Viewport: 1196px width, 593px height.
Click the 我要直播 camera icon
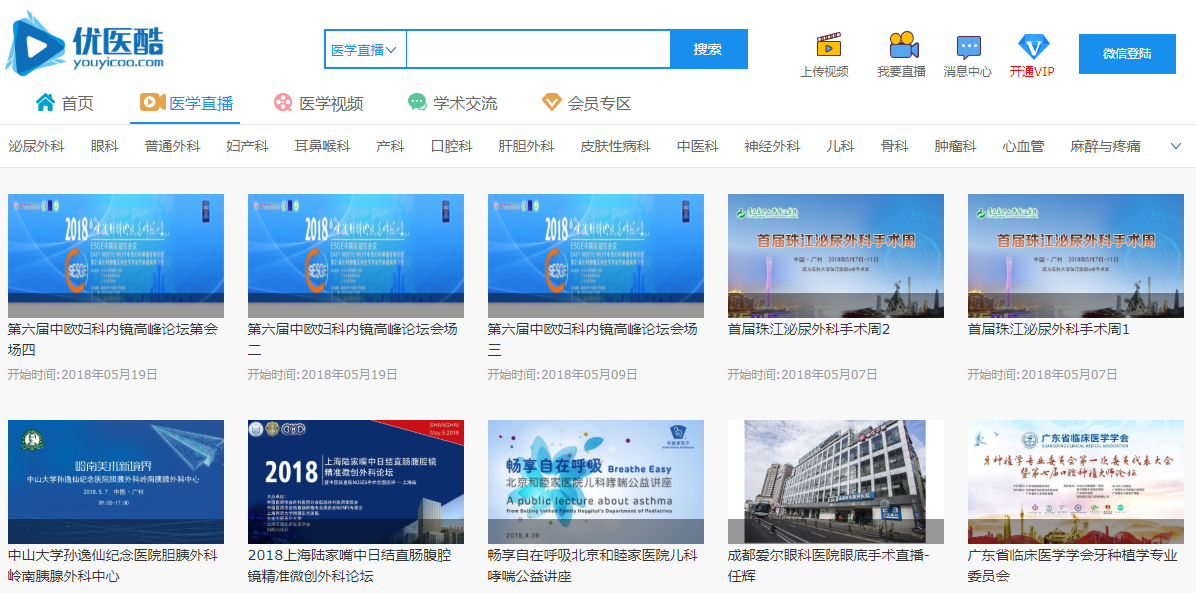click(x=903, y=45)
